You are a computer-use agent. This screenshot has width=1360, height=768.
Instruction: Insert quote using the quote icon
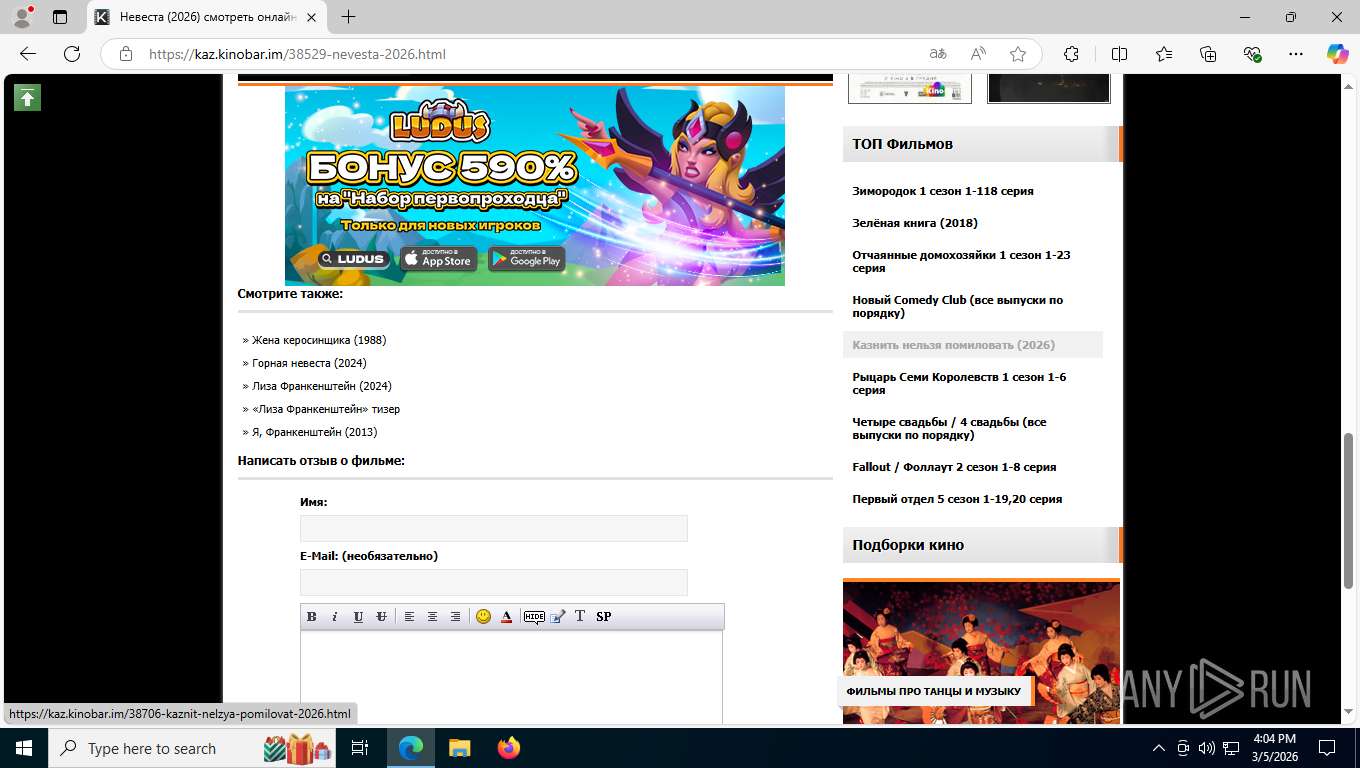point(557,617)
